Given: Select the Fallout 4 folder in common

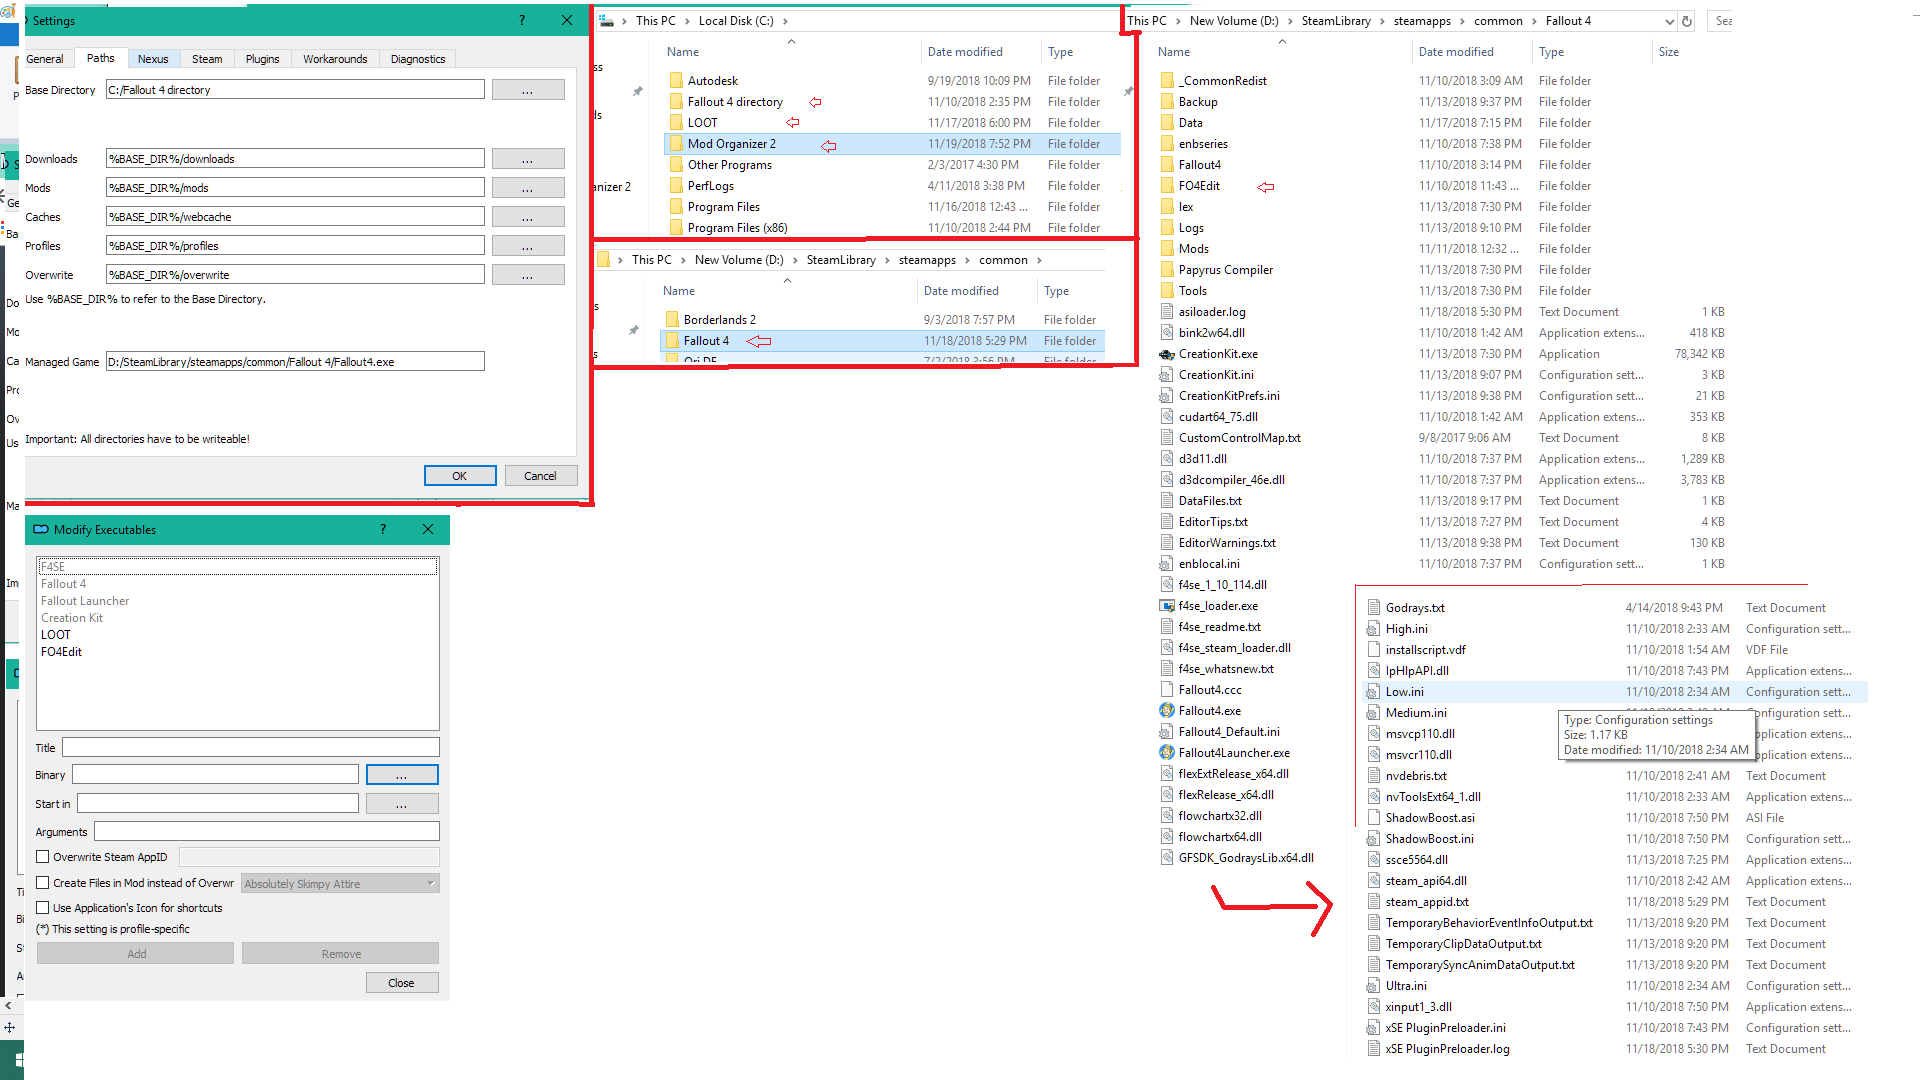Looking at the screenshot, I should pos(882,341).
